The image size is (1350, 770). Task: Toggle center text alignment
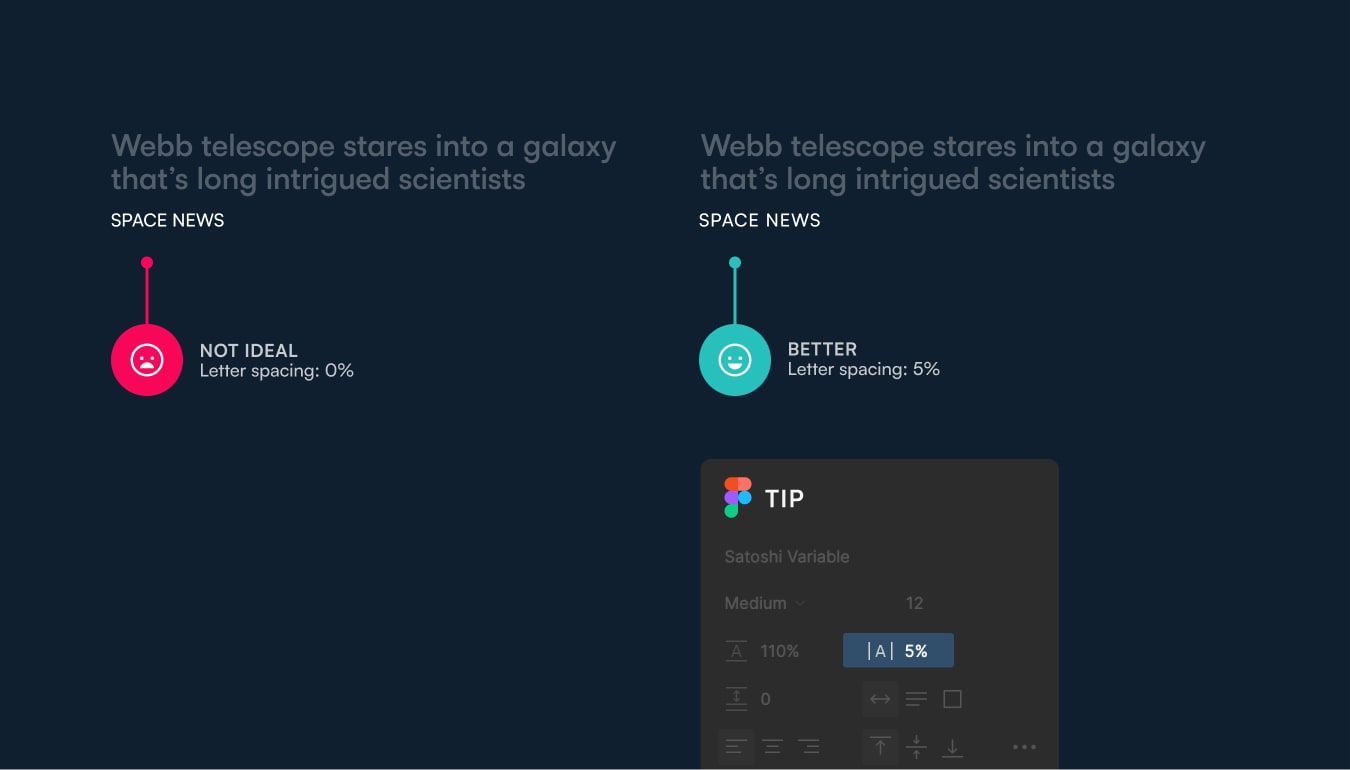[772, 746]
